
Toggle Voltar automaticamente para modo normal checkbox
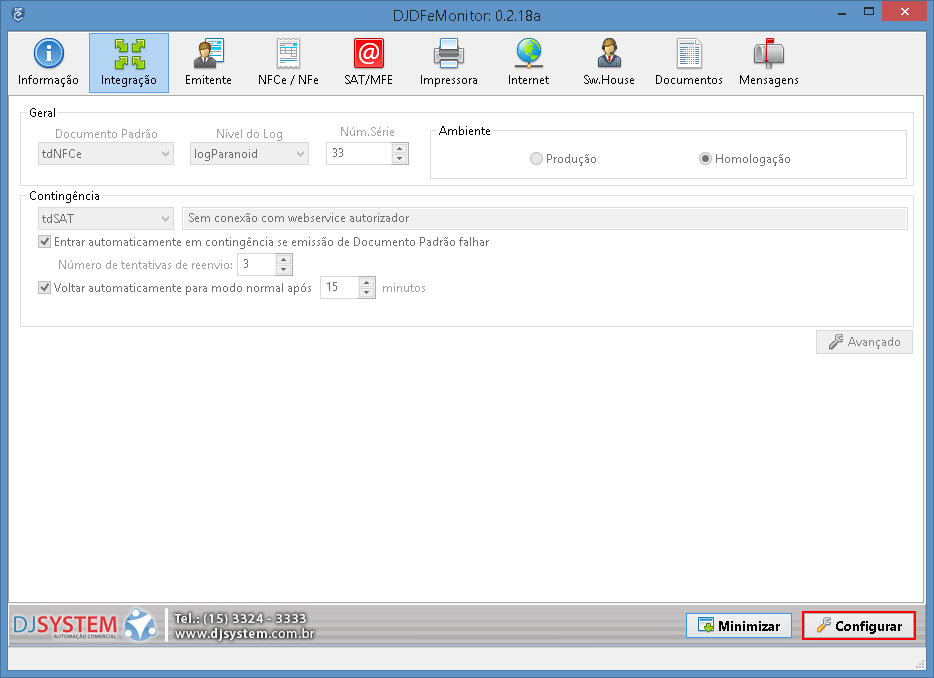[x=45, y=288]
